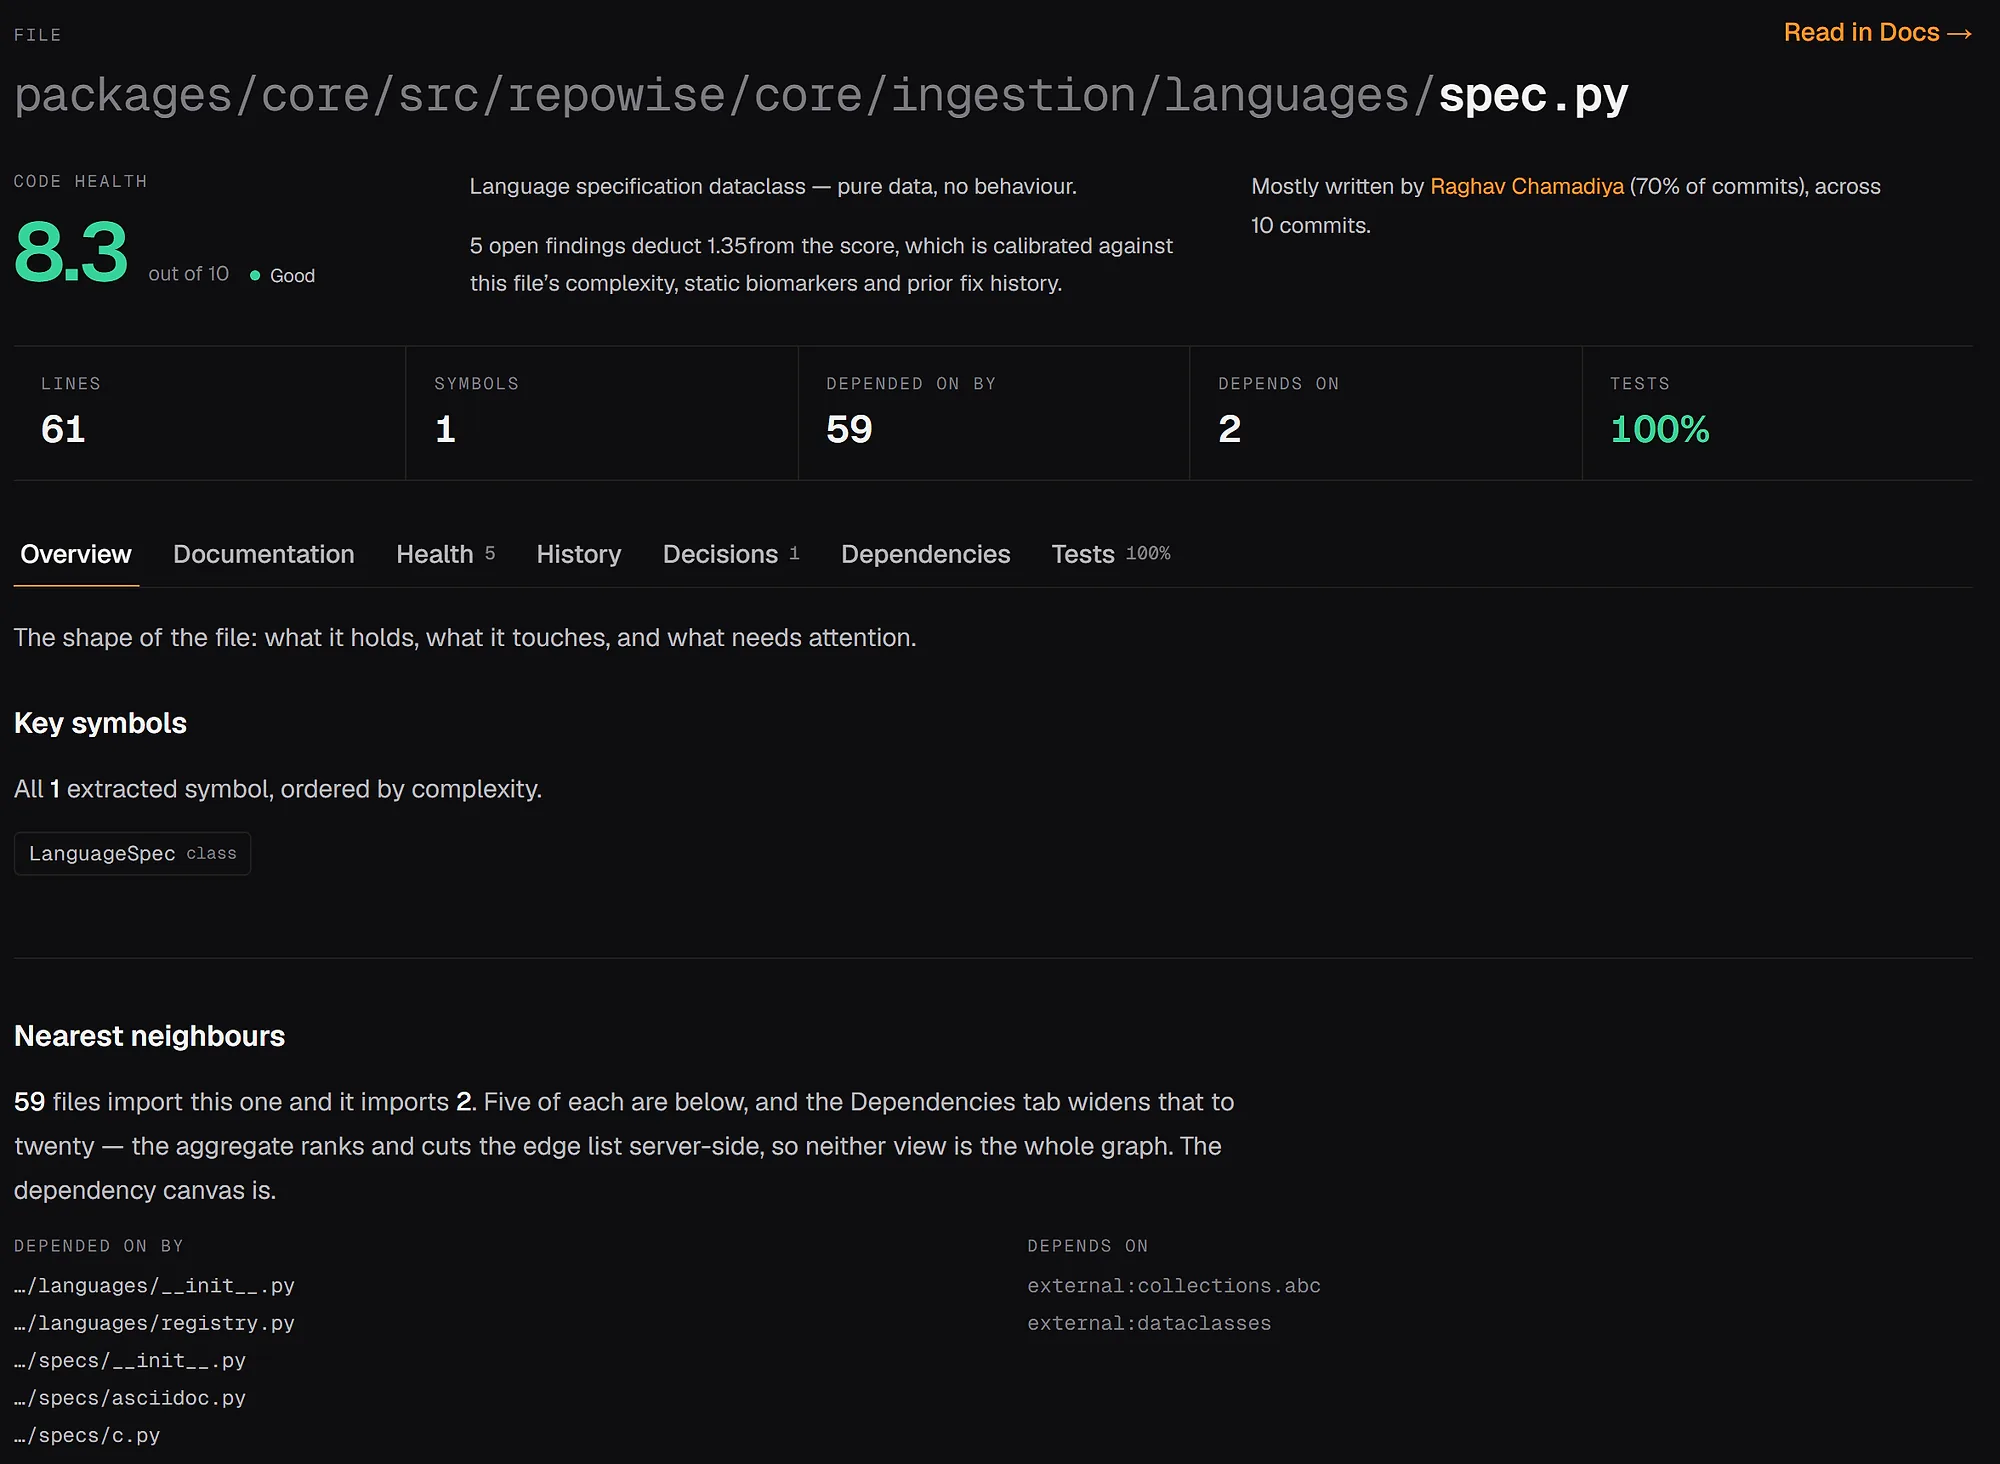2000x1464 pixels.
Task: Select the LanguageSpec class symbol chip
Action: coord(132,853)
